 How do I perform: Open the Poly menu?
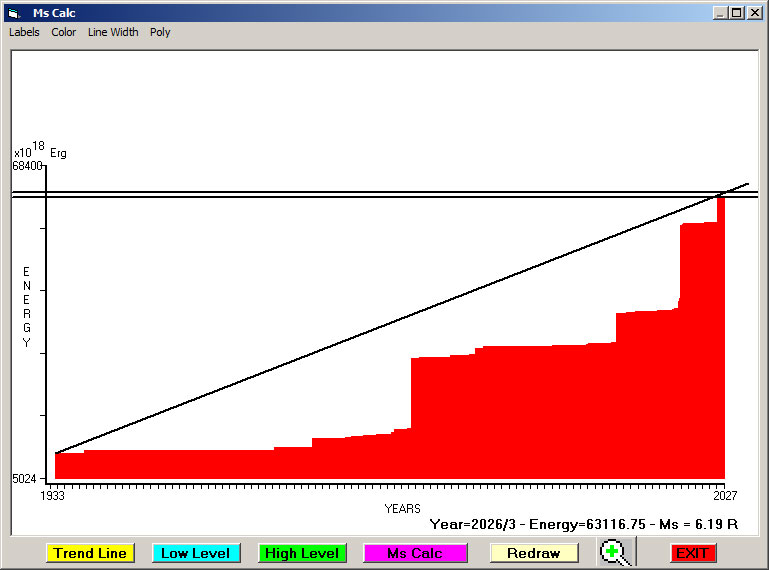coord(160,32)
